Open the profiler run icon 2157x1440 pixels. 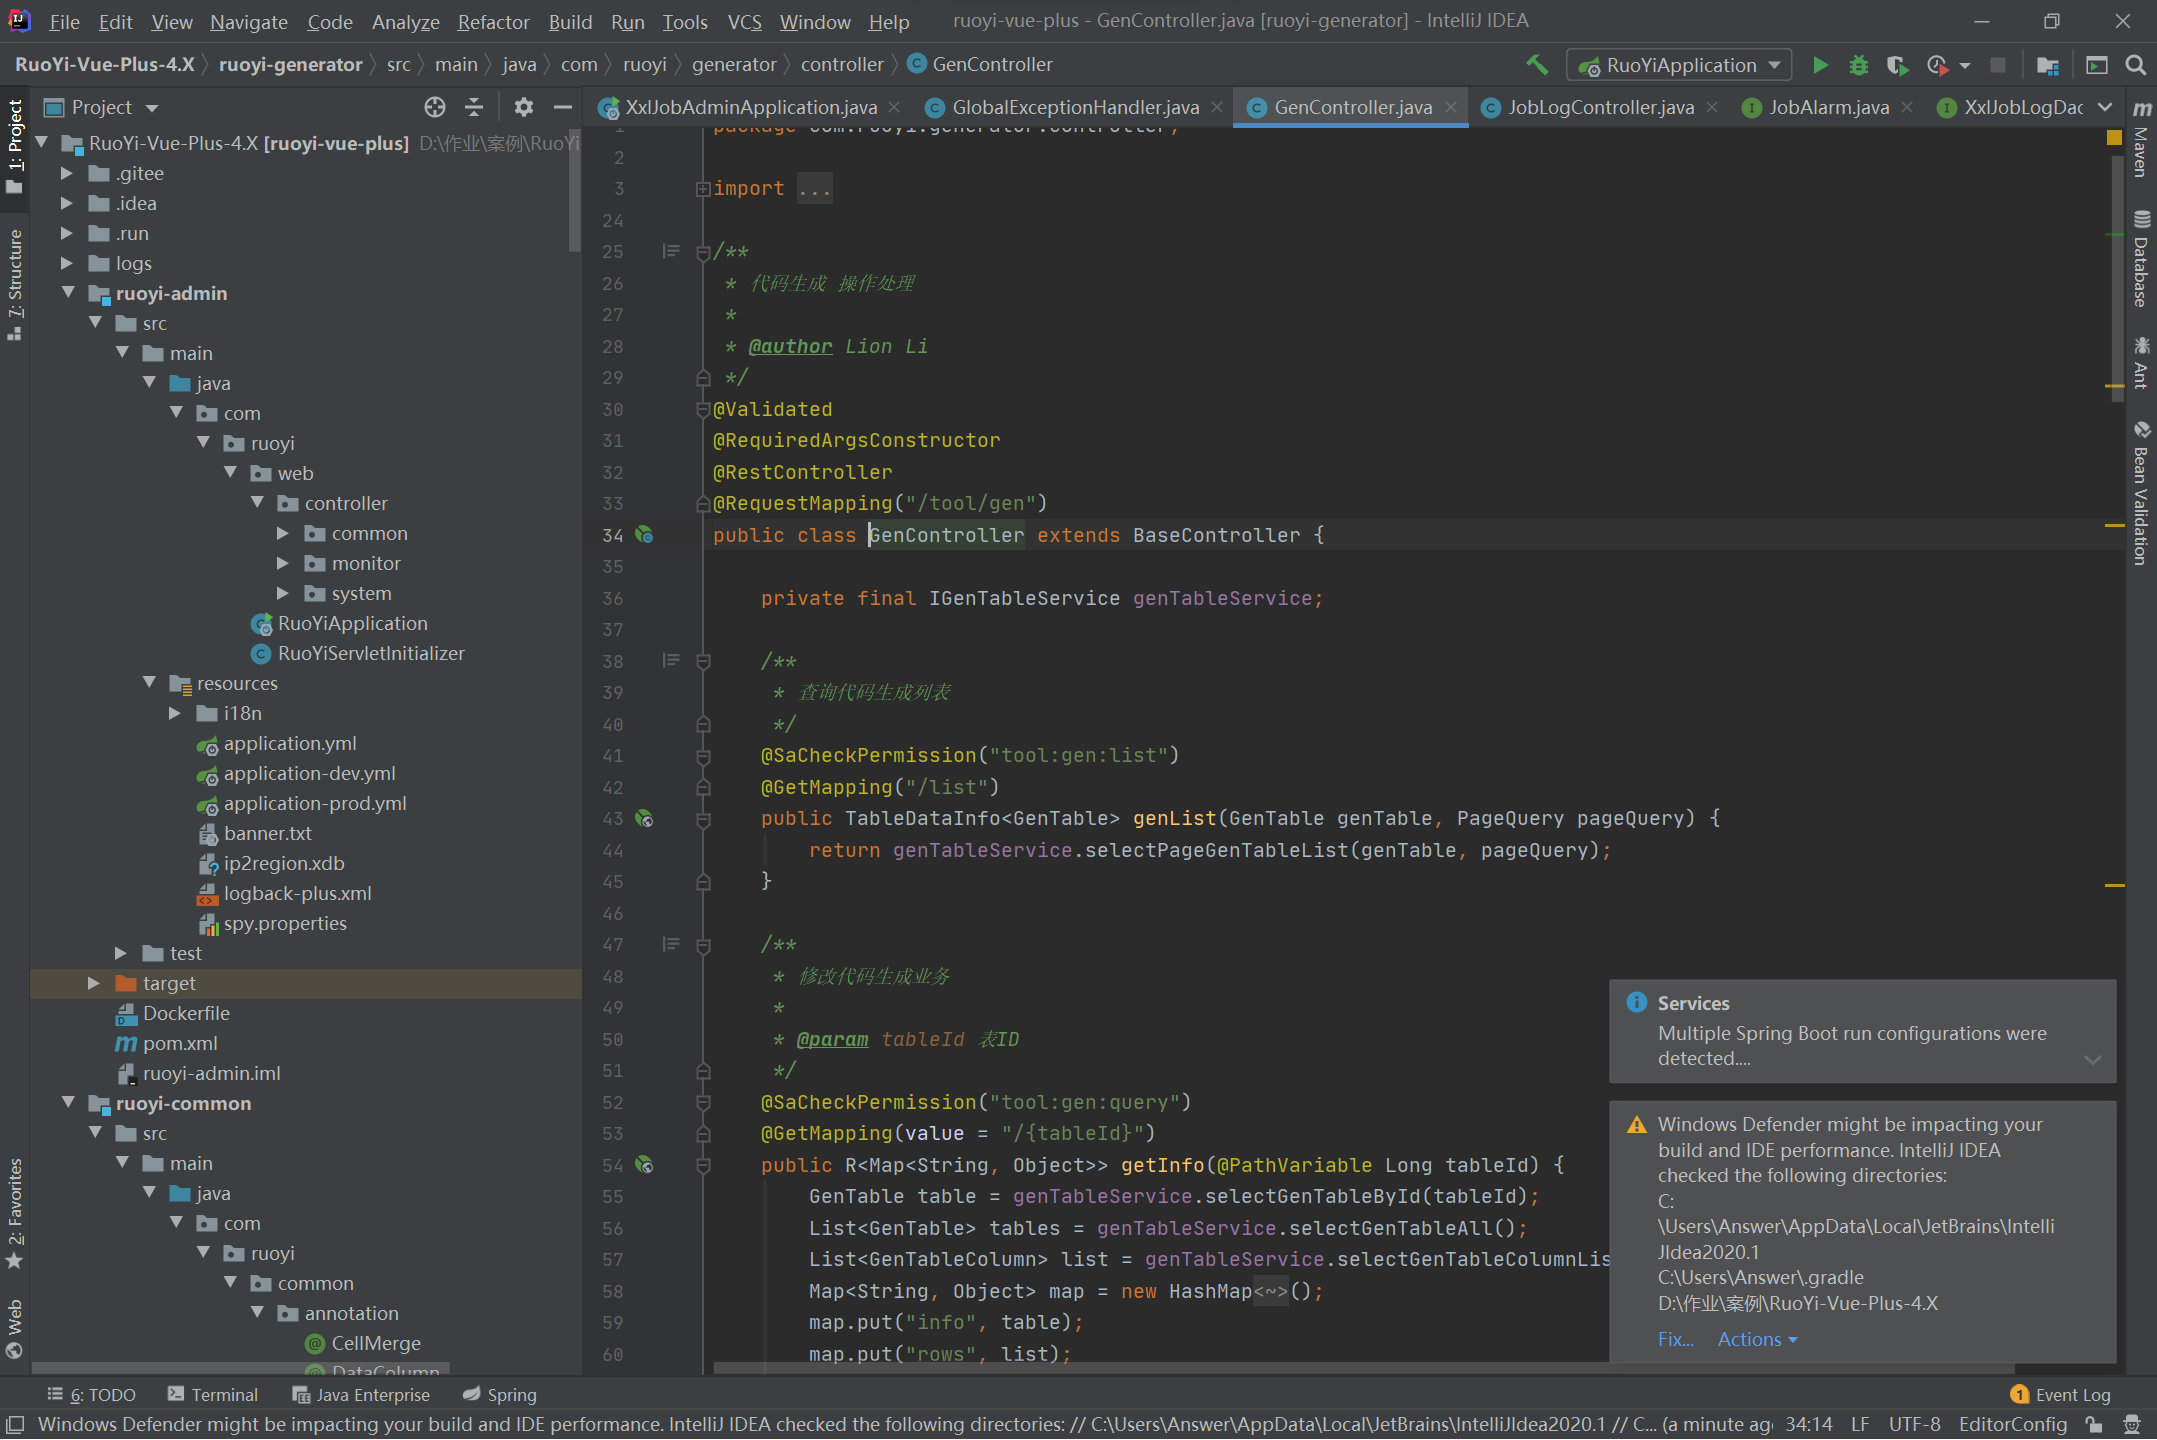click(1938, 65)
